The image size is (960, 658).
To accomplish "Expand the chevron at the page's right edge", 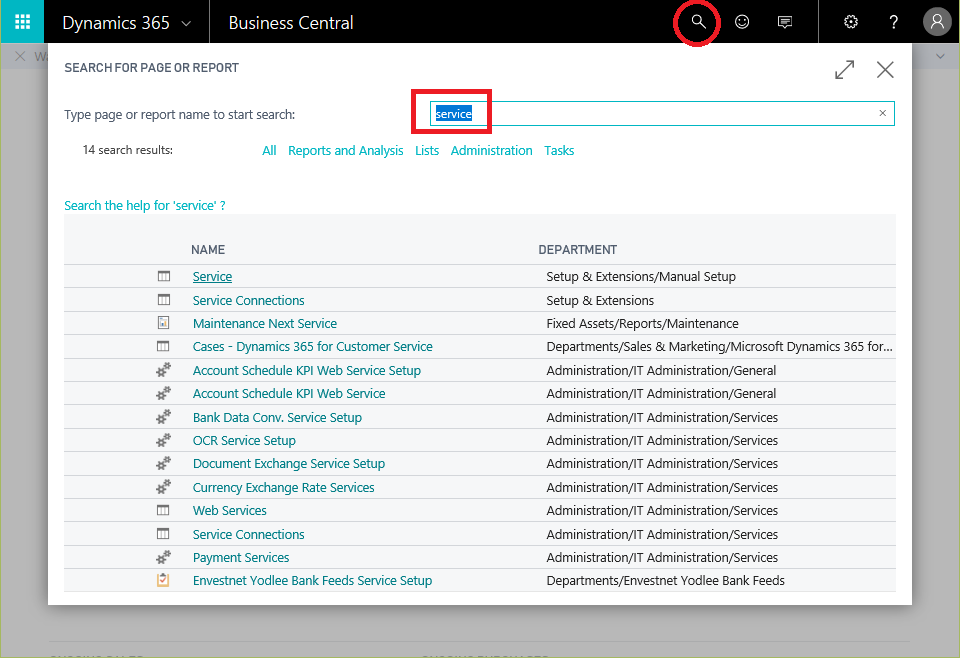I will pyautogui.click(x=940, y=56).
